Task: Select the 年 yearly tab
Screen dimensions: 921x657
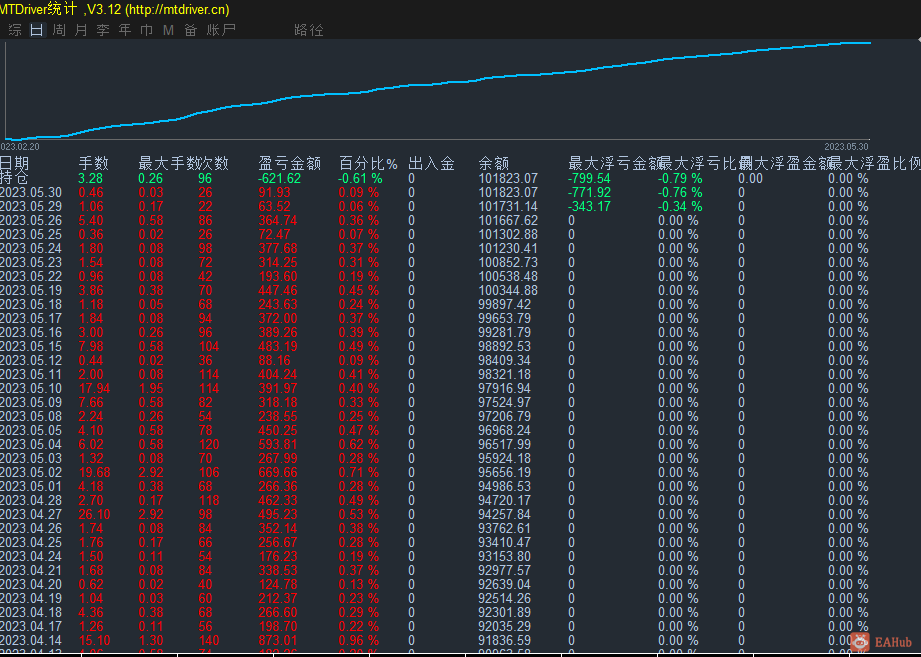Action: click(125, 30)
